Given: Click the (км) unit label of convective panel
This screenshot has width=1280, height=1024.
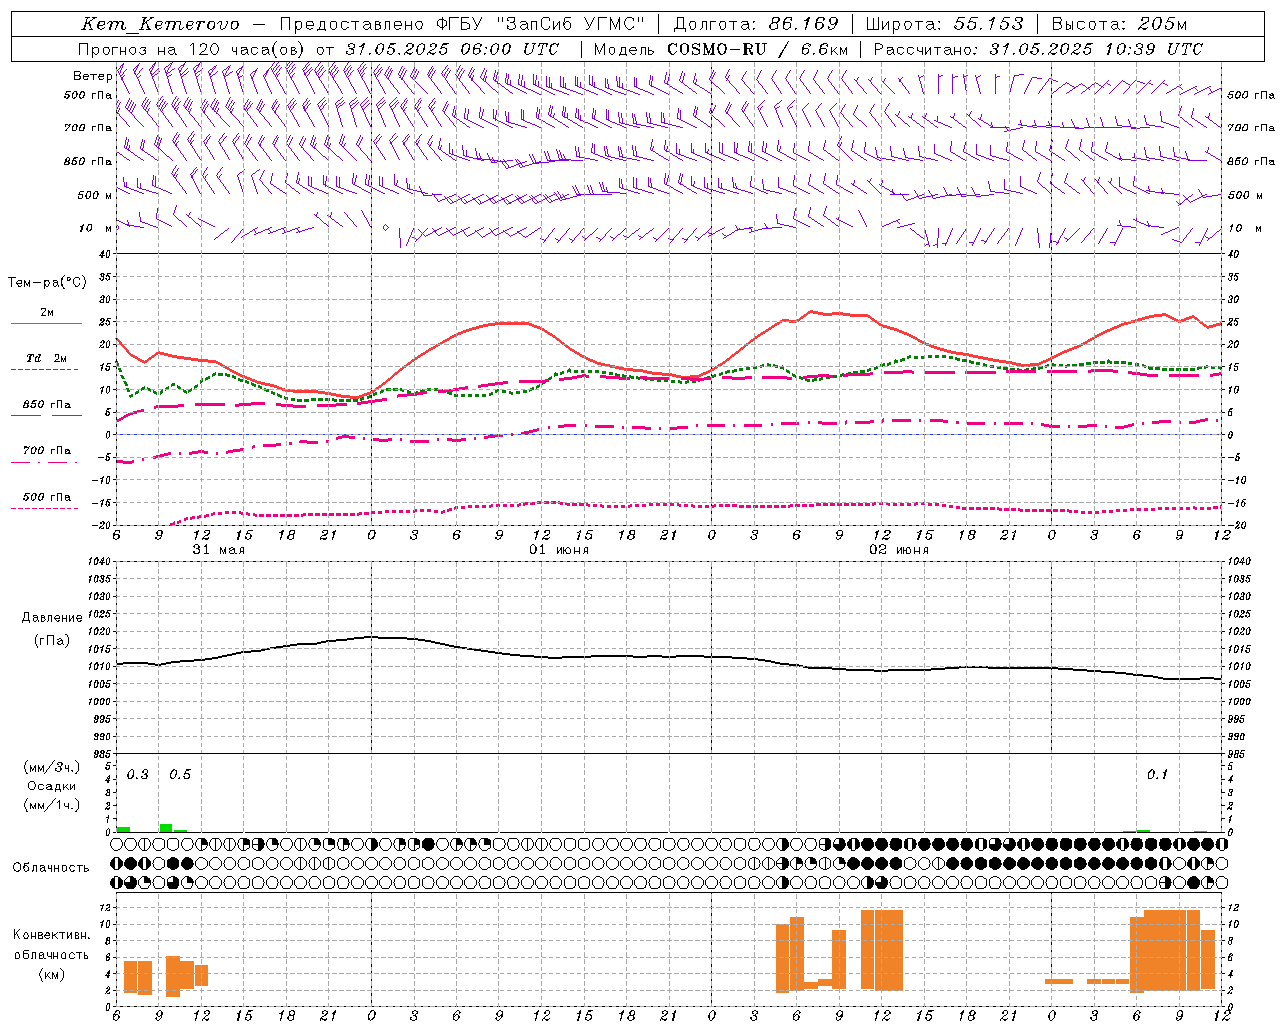Looking at the screenshot, I should [51, 974].
